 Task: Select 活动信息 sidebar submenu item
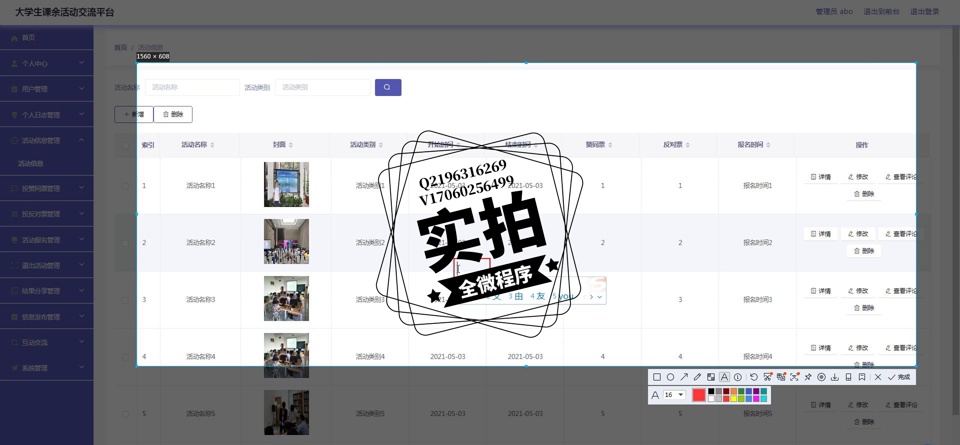click(31, 164)
